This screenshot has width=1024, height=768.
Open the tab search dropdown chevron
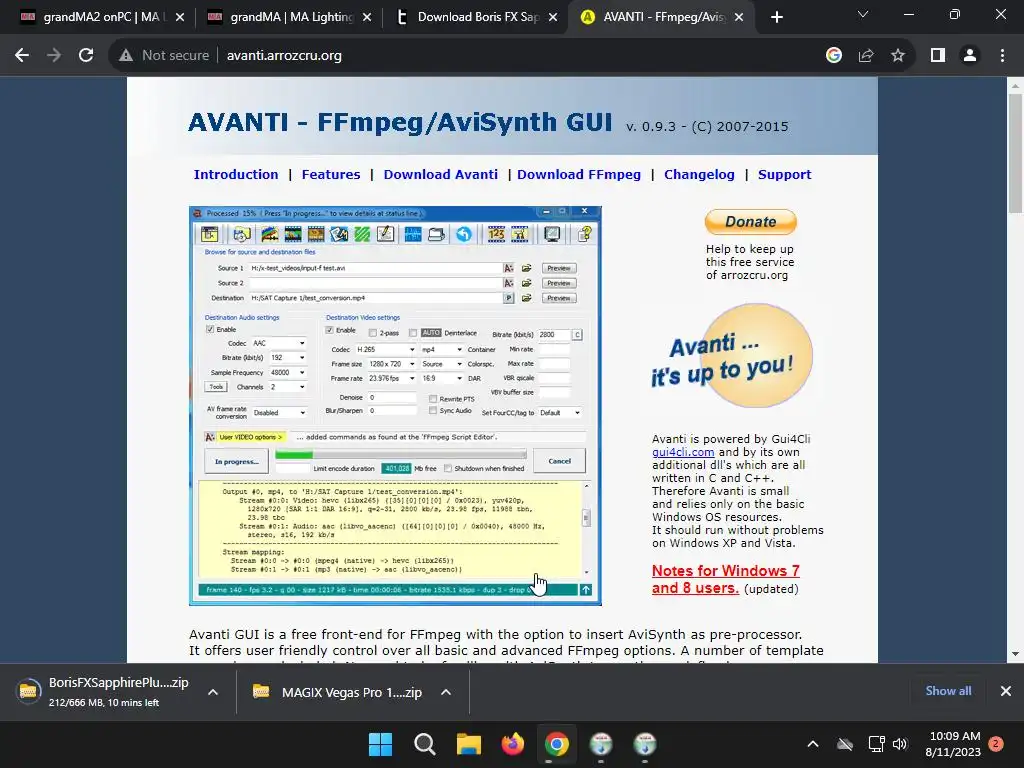pos(863,14)
